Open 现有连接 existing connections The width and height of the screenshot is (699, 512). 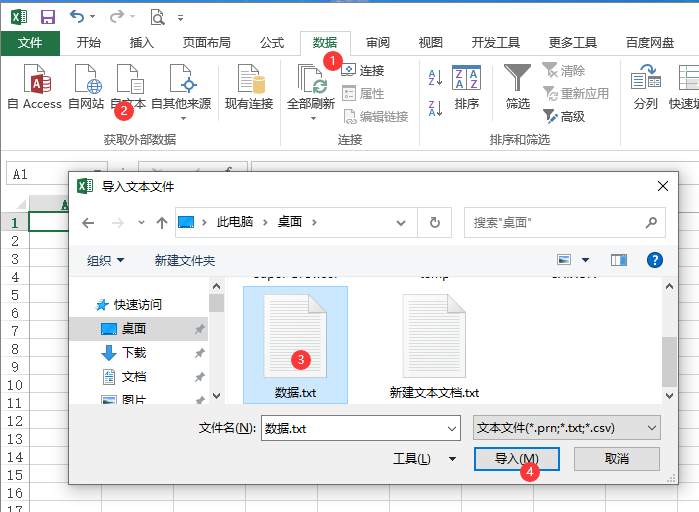[249, 87]
